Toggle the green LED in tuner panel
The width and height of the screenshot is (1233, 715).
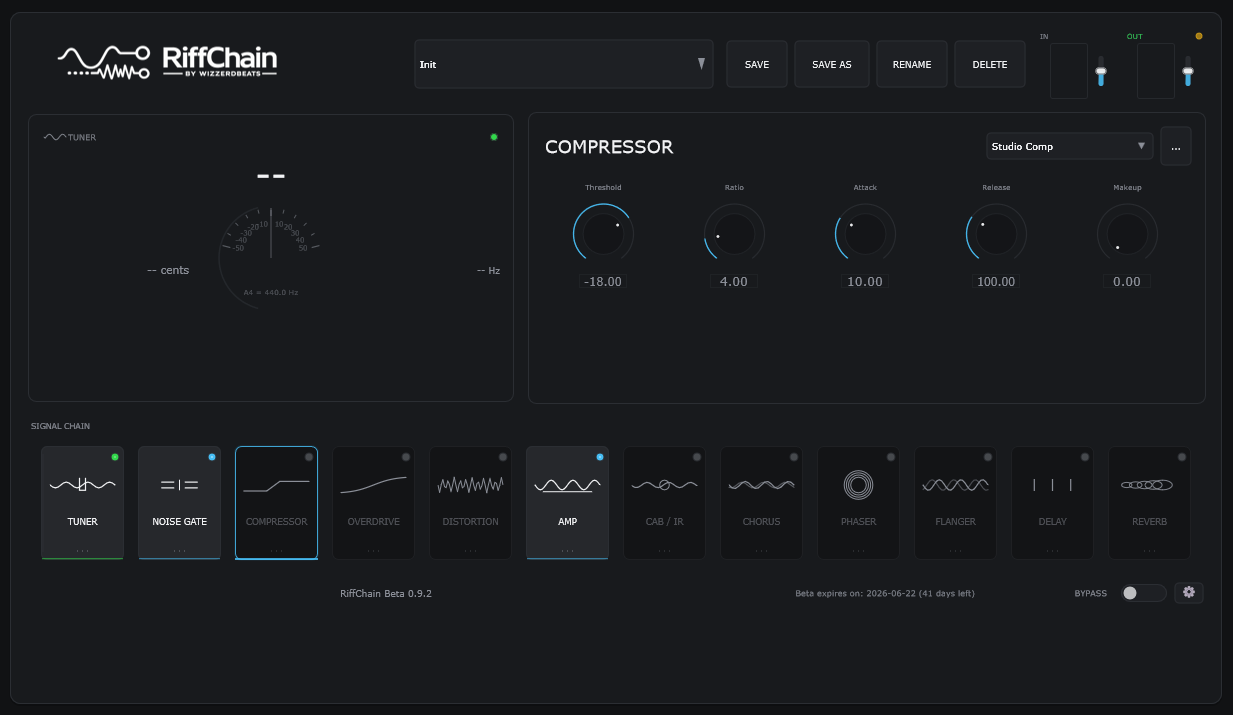(494, 137)
